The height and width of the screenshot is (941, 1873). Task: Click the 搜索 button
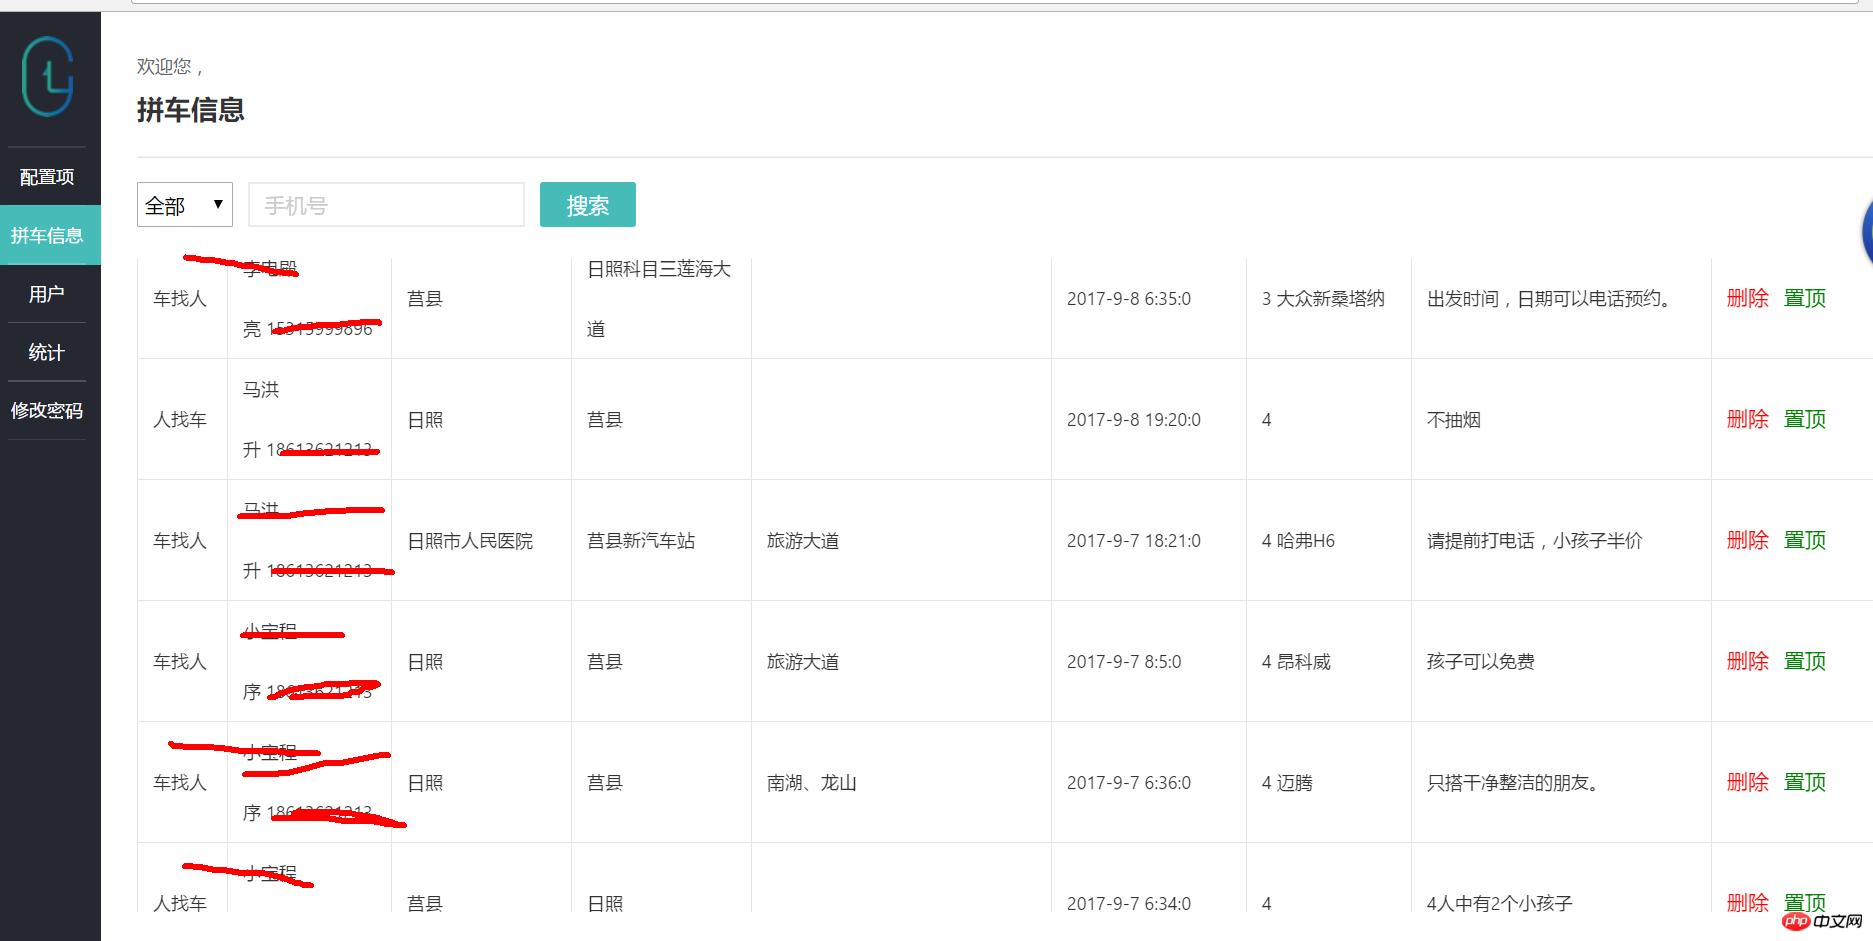(588, 205)
